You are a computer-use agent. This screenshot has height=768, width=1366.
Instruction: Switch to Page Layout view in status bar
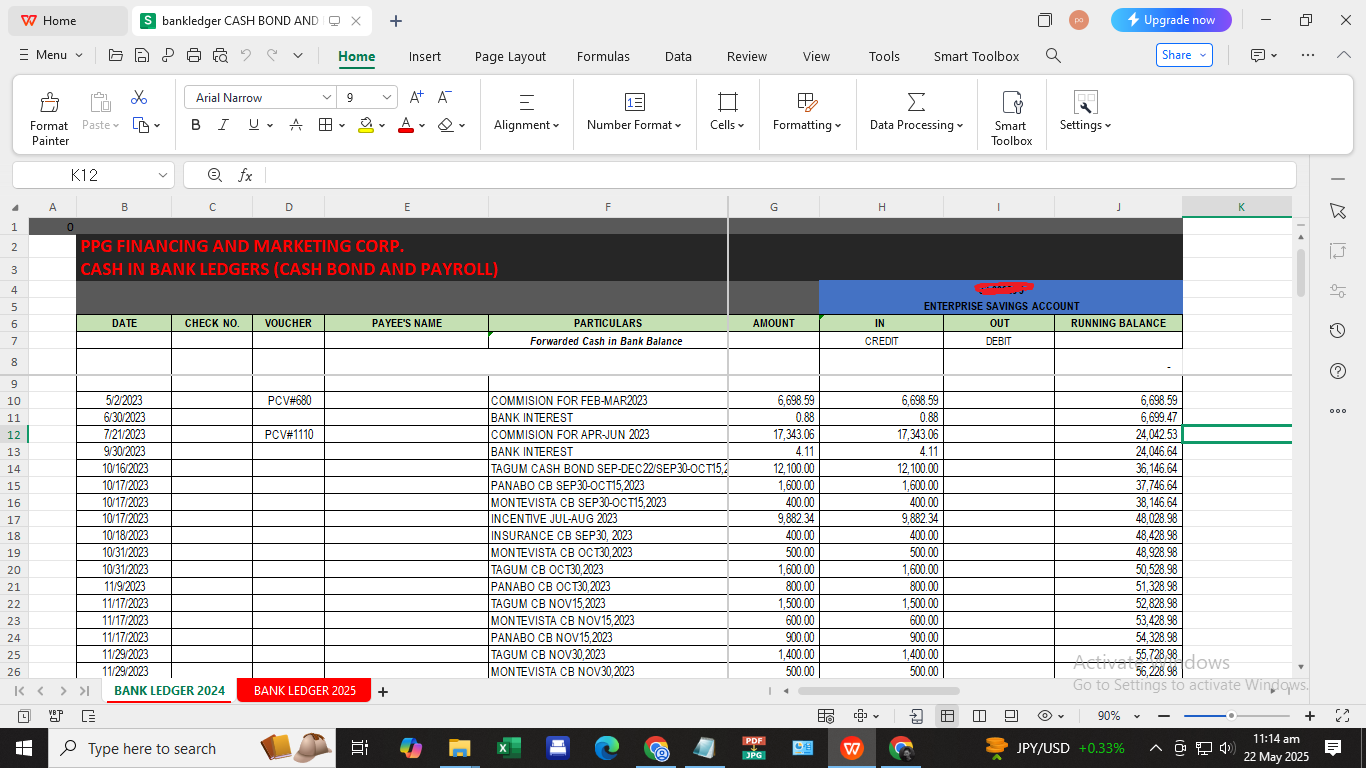click(1011, 716)
